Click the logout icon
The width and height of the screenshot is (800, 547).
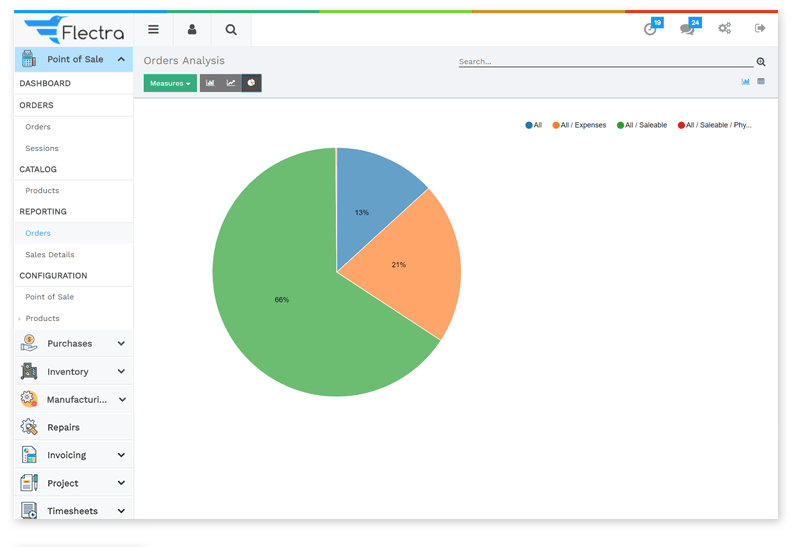coord(760,29)
